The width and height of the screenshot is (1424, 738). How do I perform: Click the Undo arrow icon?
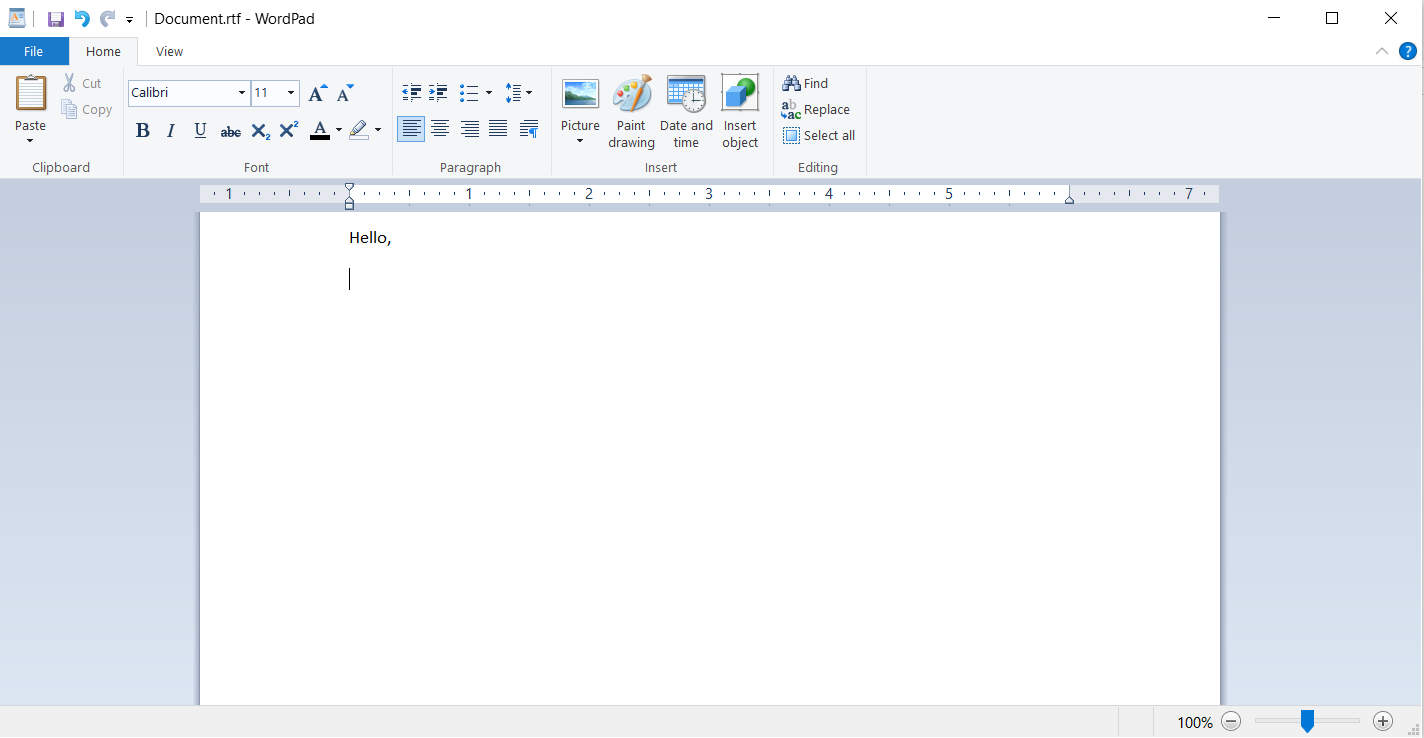point(82,19)
